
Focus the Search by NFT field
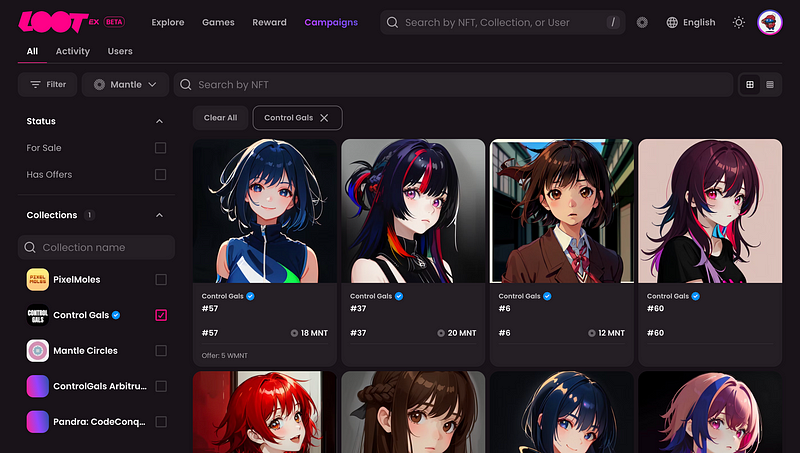coord(454,85)
